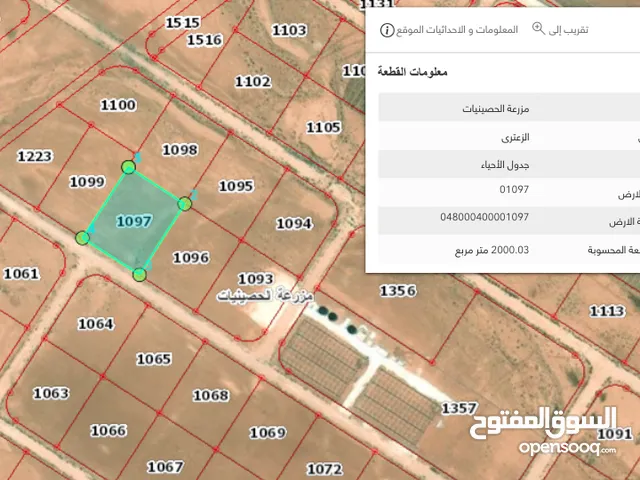
Task: Select parcel label 1095
Action: 236,186
